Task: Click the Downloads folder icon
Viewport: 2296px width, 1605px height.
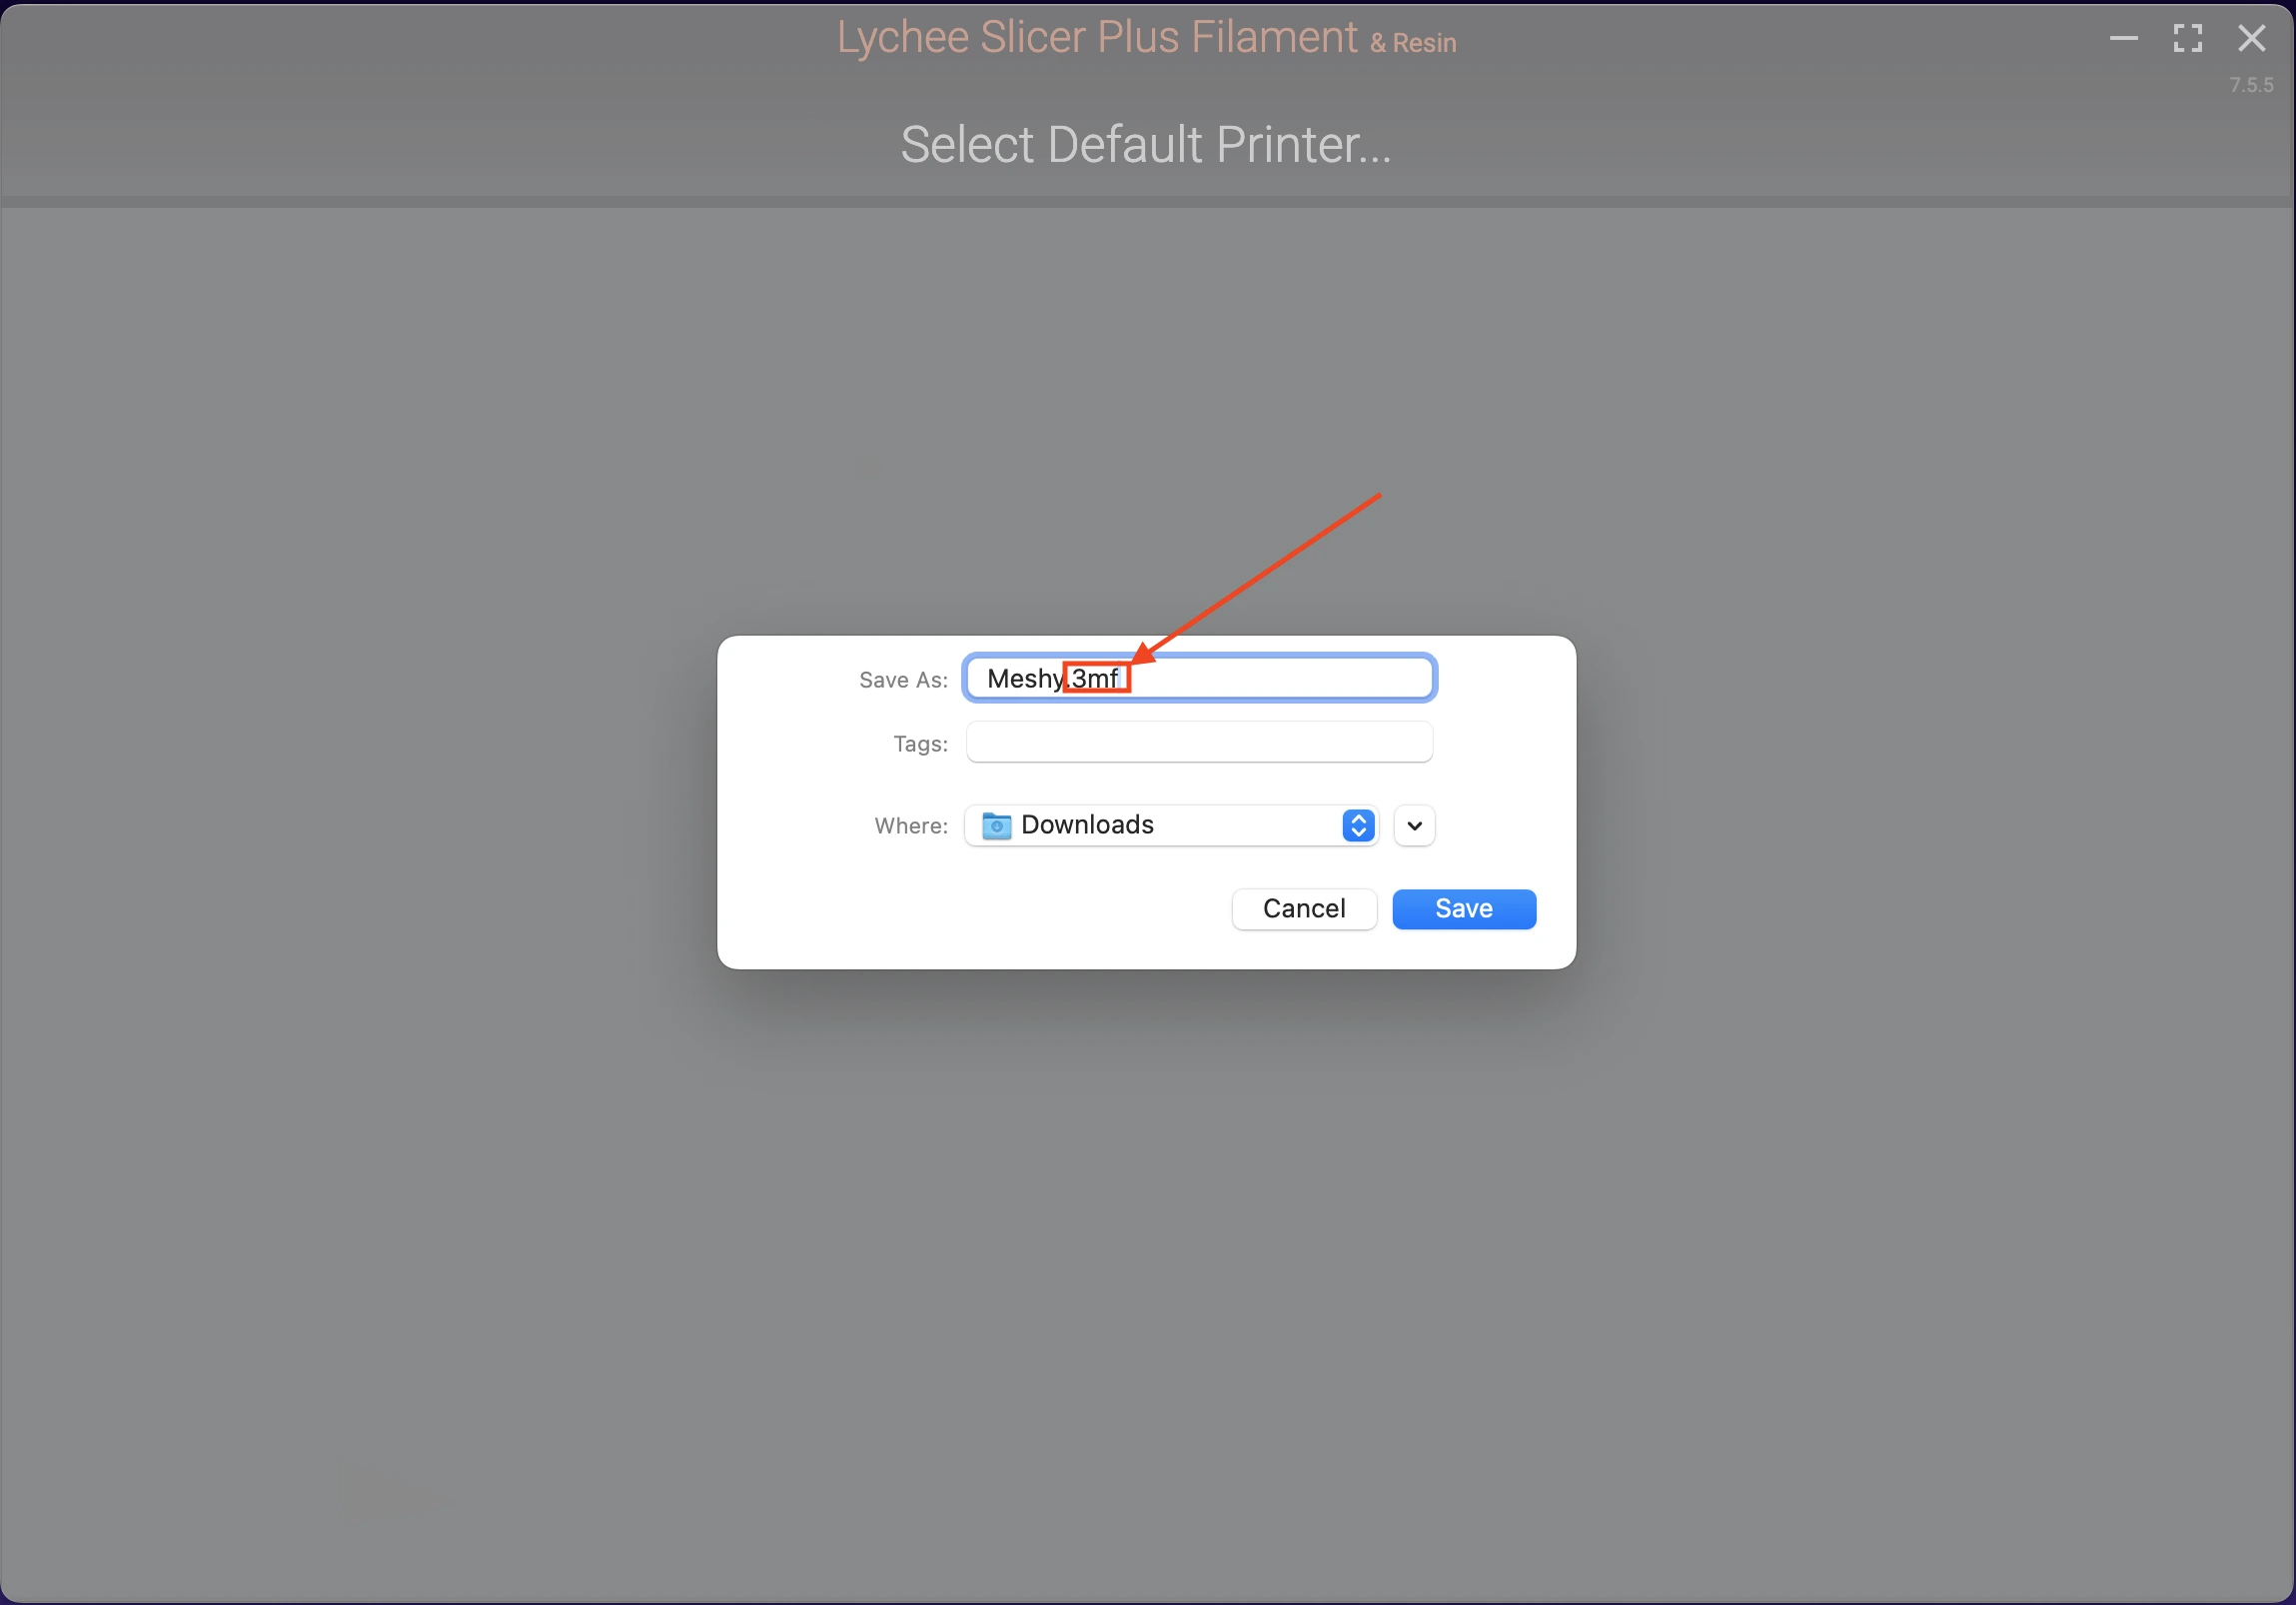Action: [996, 825]
